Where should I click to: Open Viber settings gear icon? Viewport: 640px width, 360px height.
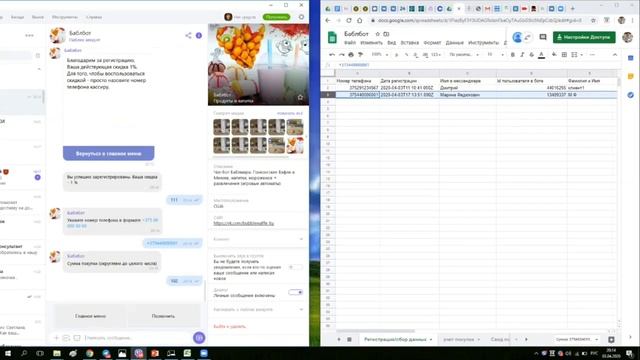(301, 17)
